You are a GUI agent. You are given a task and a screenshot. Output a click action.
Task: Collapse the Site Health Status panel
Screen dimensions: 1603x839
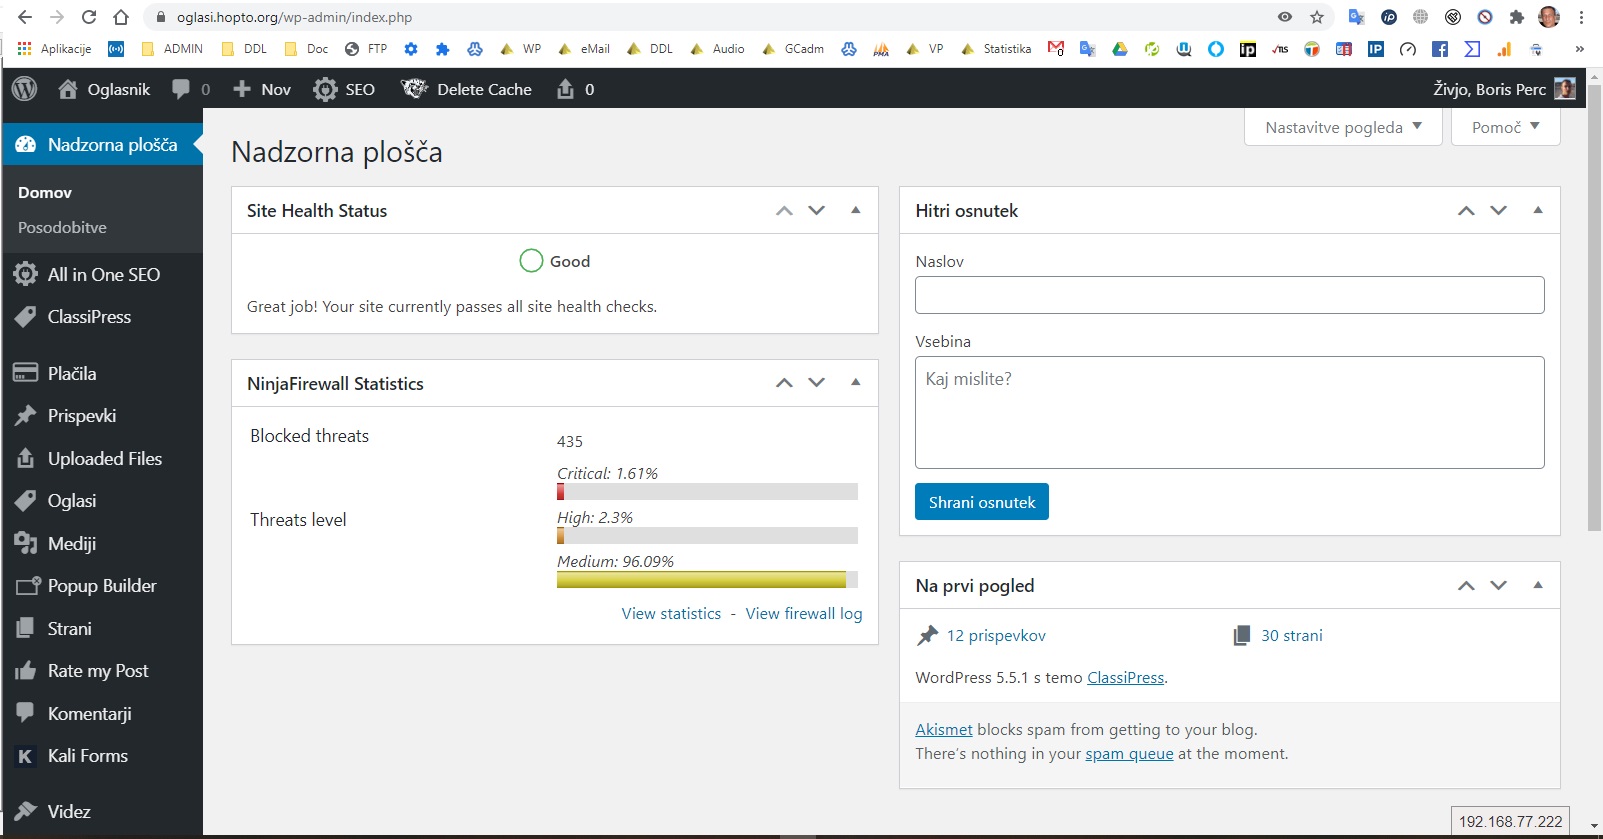[855, 210]
